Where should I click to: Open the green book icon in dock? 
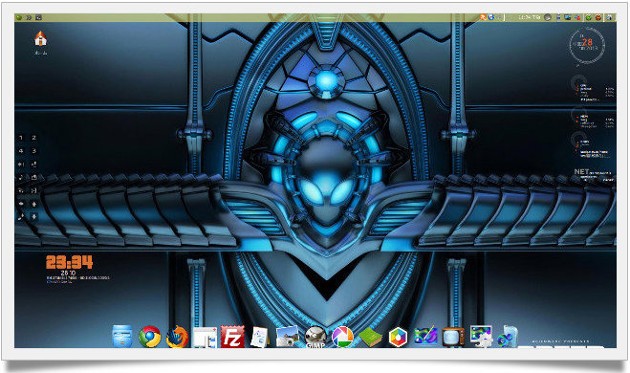(370, 337)
